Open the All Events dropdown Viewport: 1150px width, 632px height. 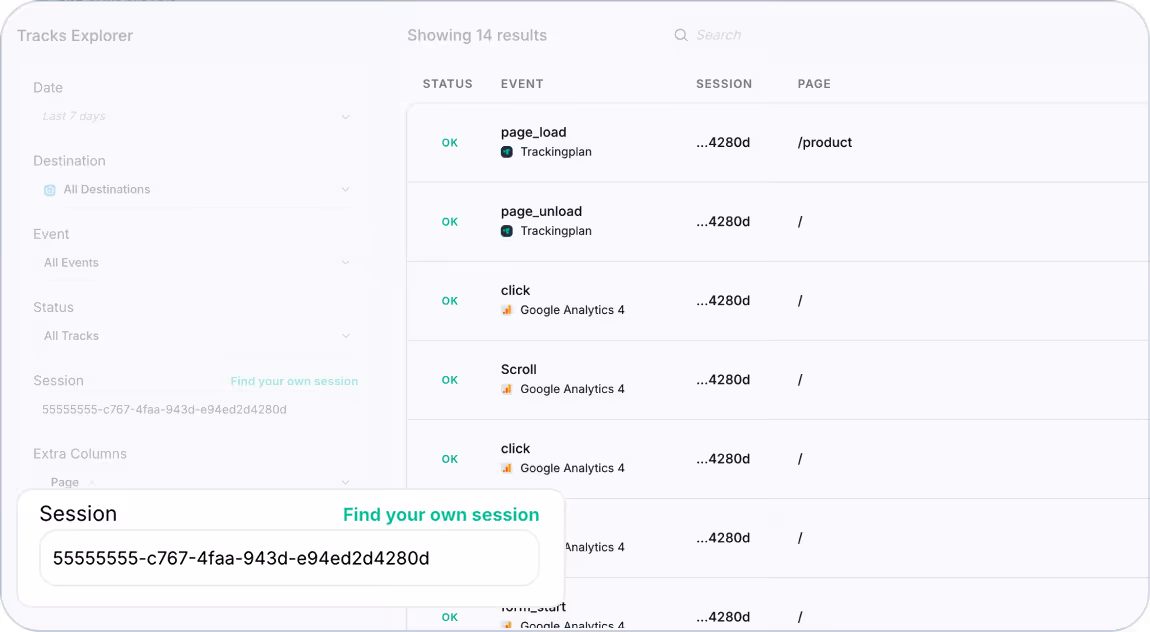196,263
